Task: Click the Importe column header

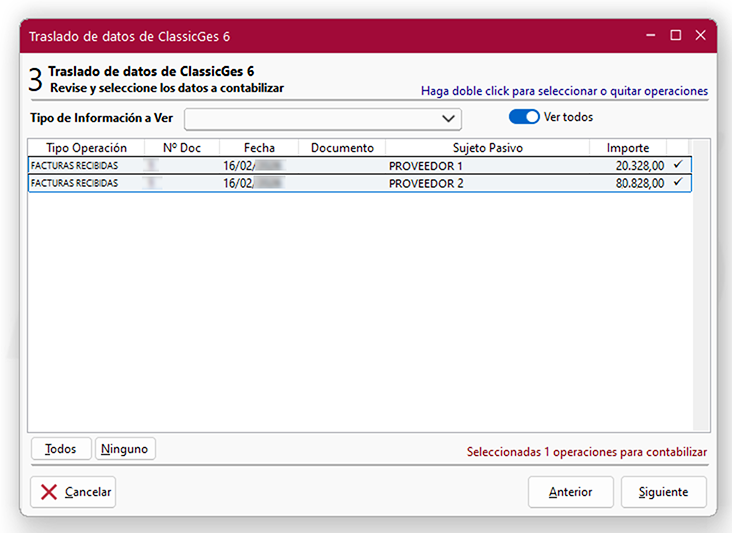Action: pyautogui.click(x=628, y=148)
